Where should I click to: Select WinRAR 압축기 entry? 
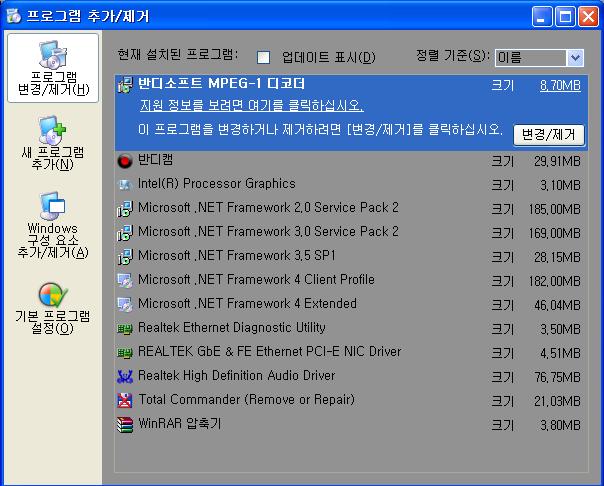coord(351,425)
